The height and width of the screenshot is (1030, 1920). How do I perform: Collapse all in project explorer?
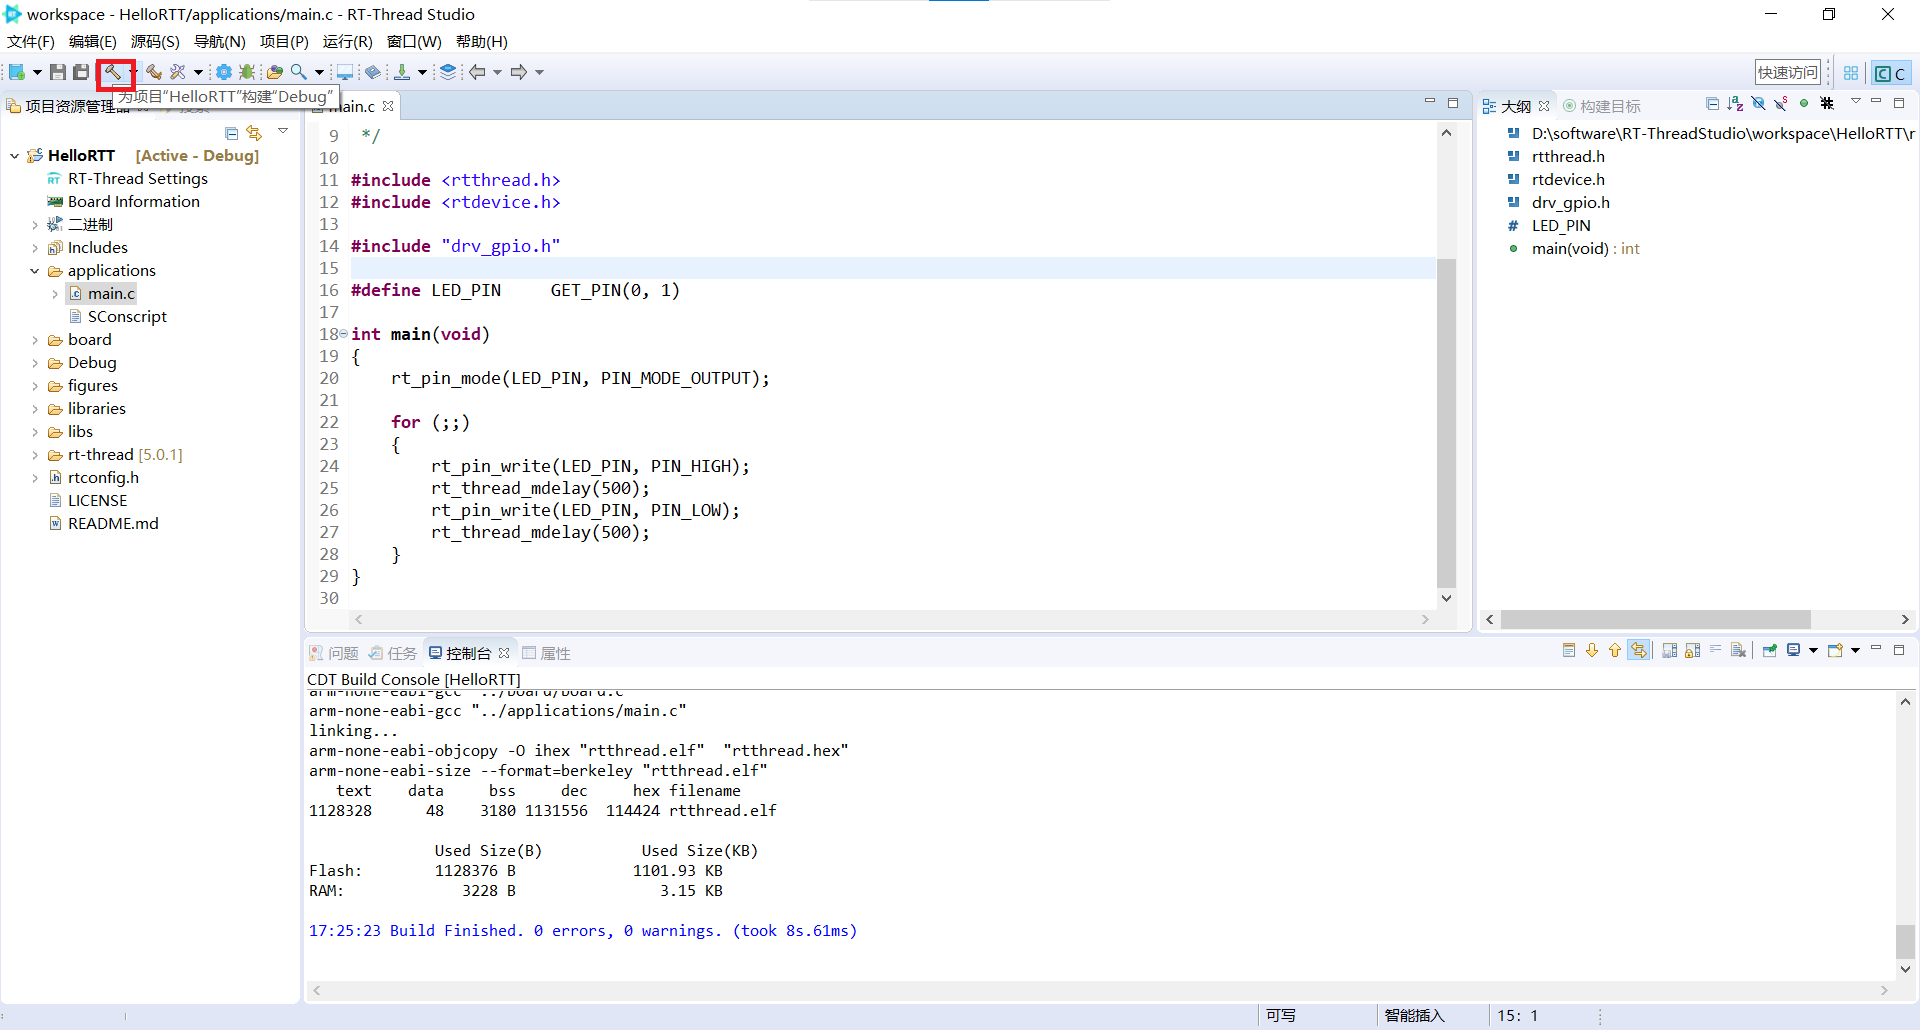[x=232, y=133]
